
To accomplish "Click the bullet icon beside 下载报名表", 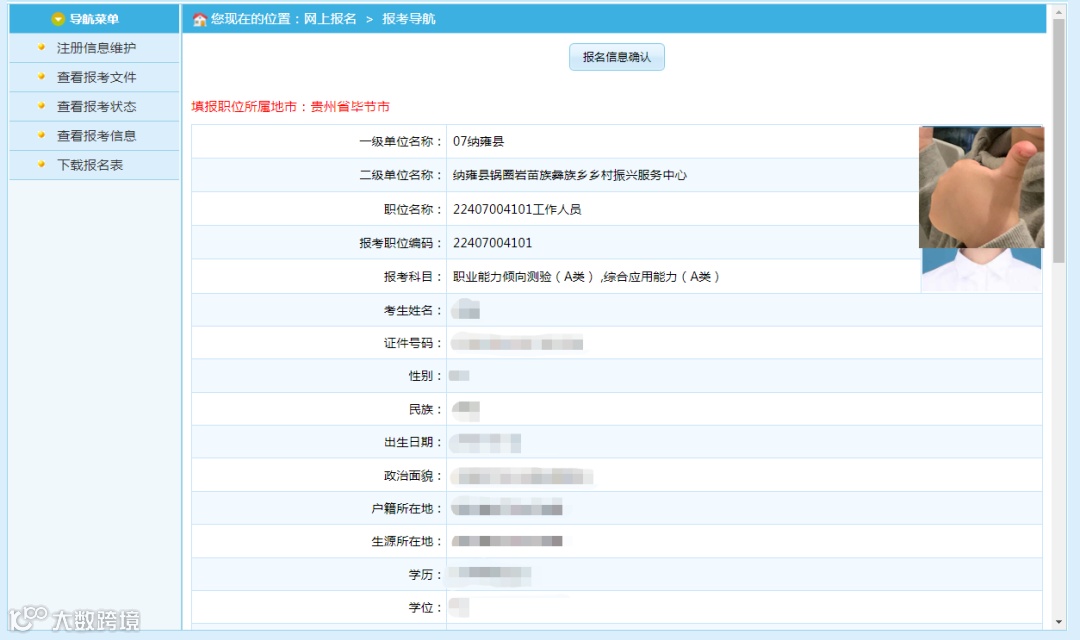I will click(41, 164).
